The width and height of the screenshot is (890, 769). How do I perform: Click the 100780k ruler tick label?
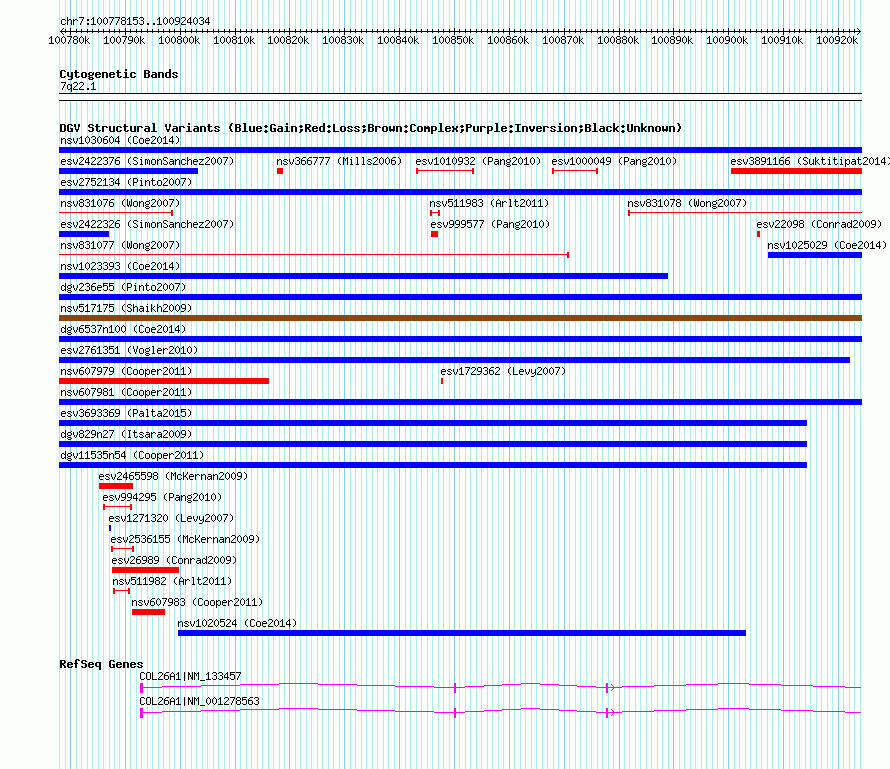click(69, 40)
